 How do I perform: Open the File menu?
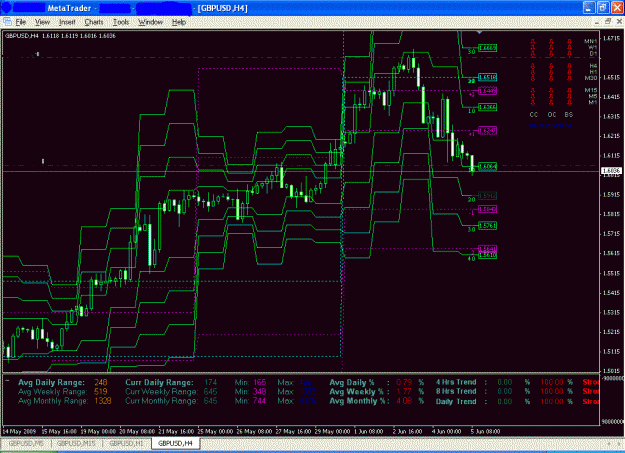(21, 22)
